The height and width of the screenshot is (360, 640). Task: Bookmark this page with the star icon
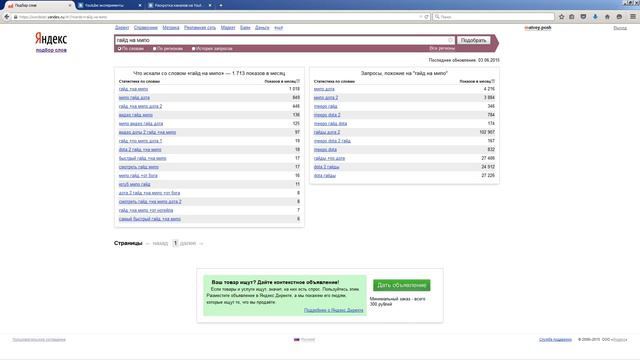562,17
